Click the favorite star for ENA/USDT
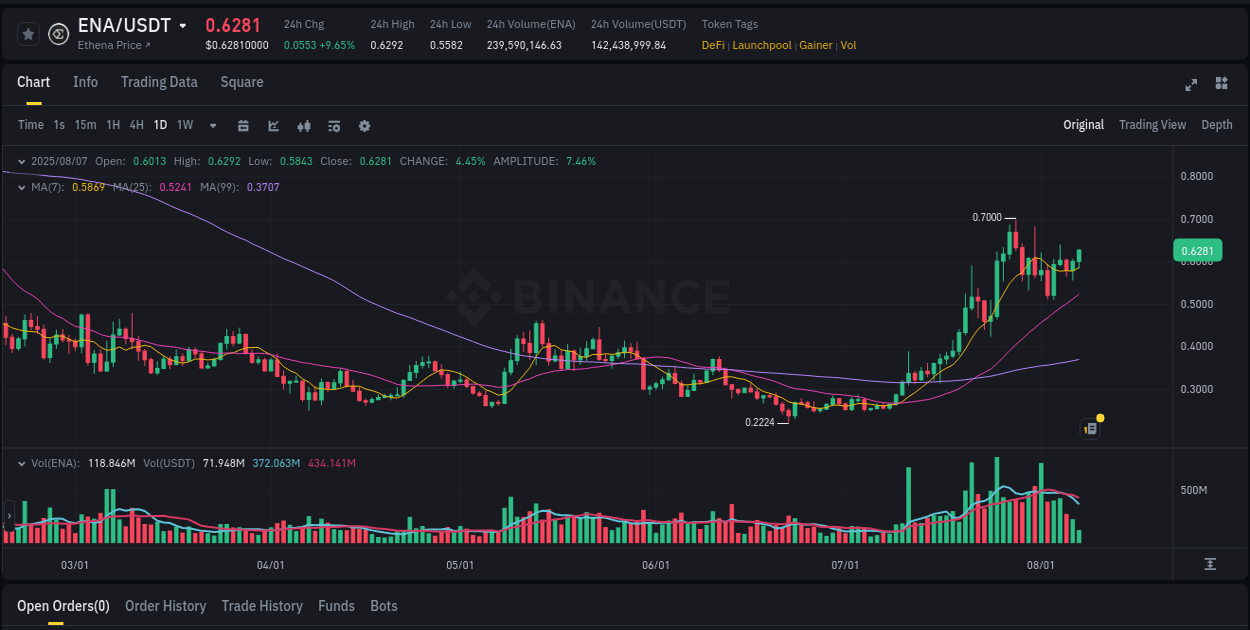This screenshot has height=630, width=1250. tap(27, 33)
